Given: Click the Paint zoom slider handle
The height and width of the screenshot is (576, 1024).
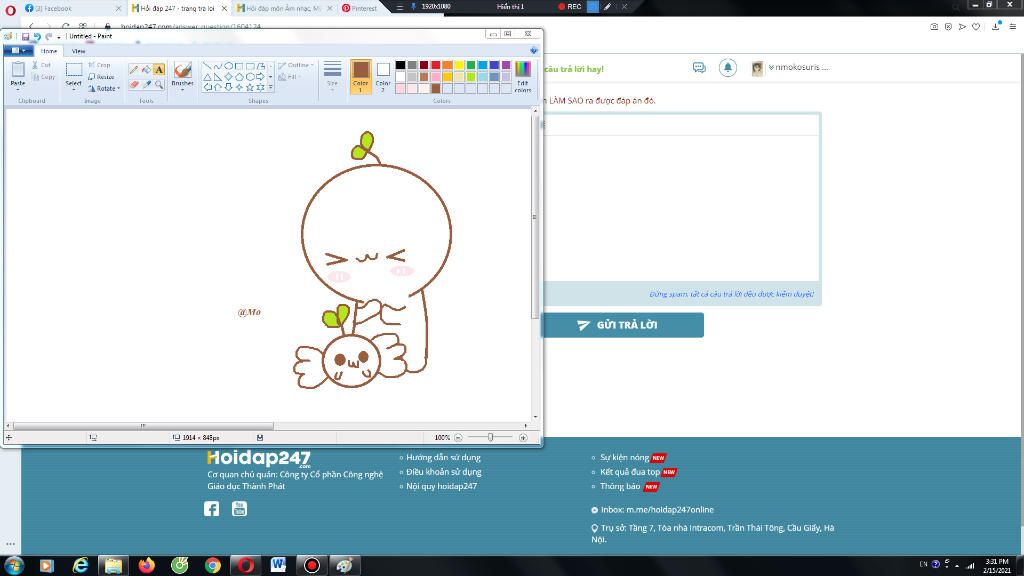Looking at the screenshot, I should point(490,438).
